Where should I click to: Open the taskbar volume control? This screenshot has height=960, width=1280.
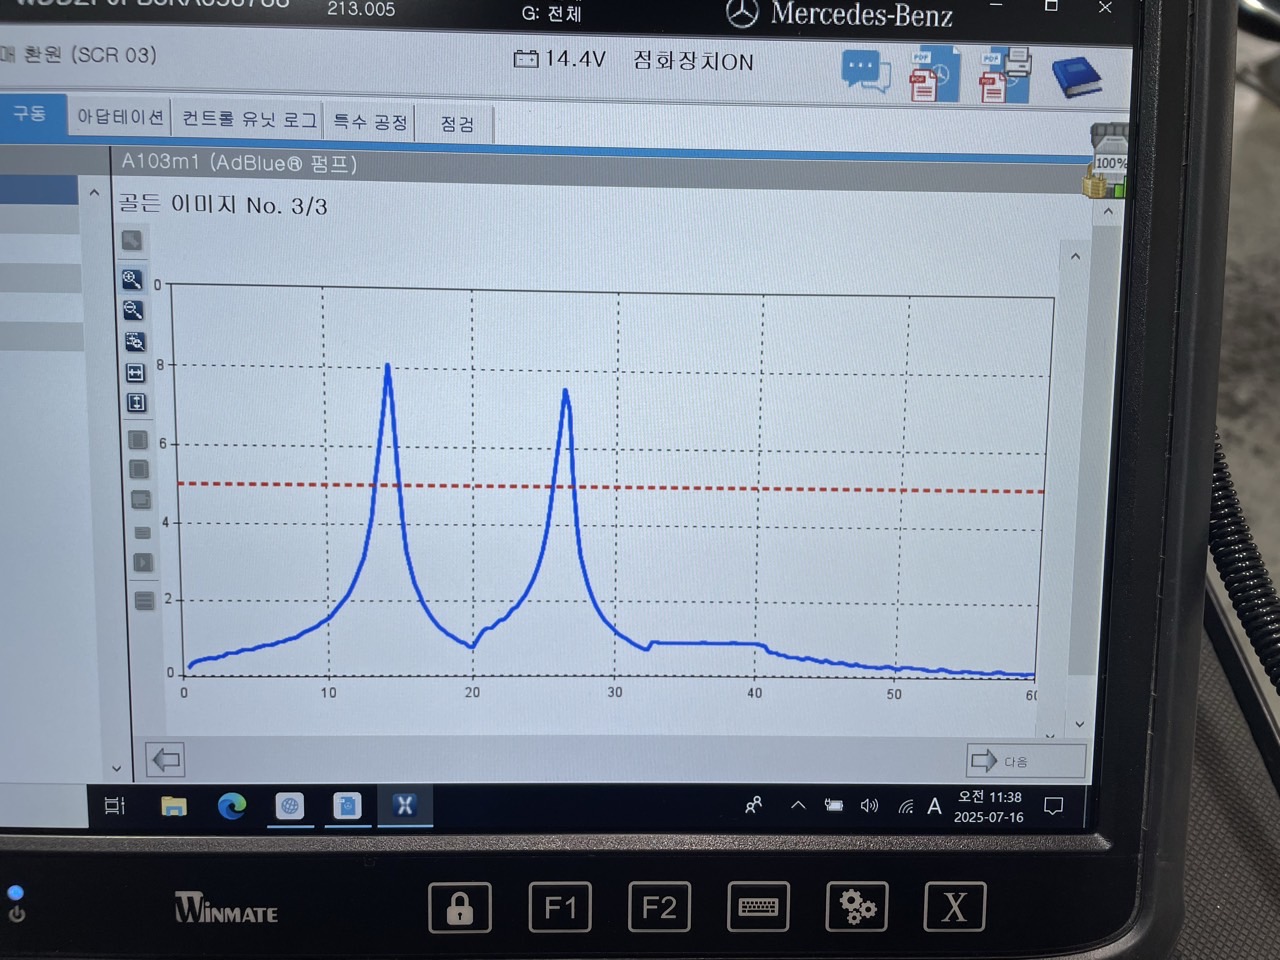[x=869, y=805]
